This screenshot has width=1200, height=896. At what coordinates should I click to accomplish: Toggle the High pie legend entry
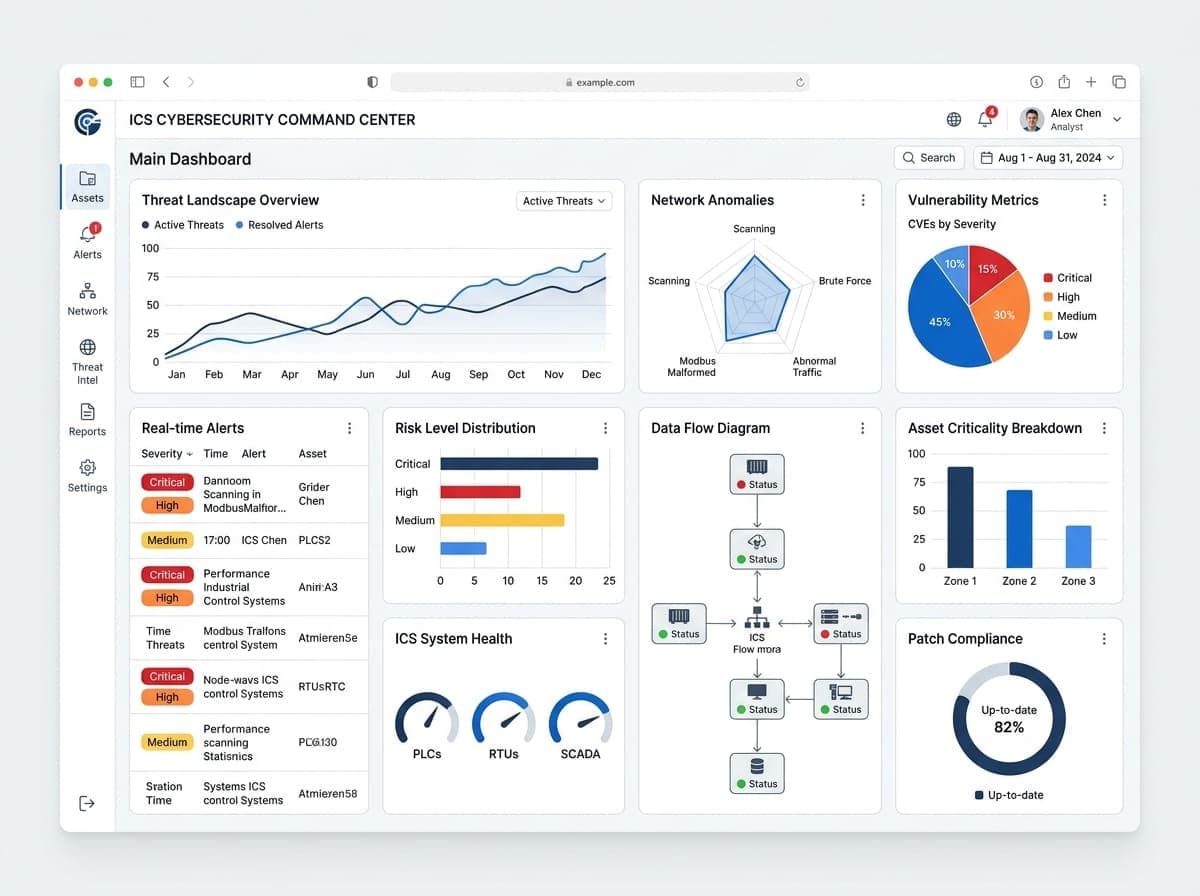[x=1062, y=297]
